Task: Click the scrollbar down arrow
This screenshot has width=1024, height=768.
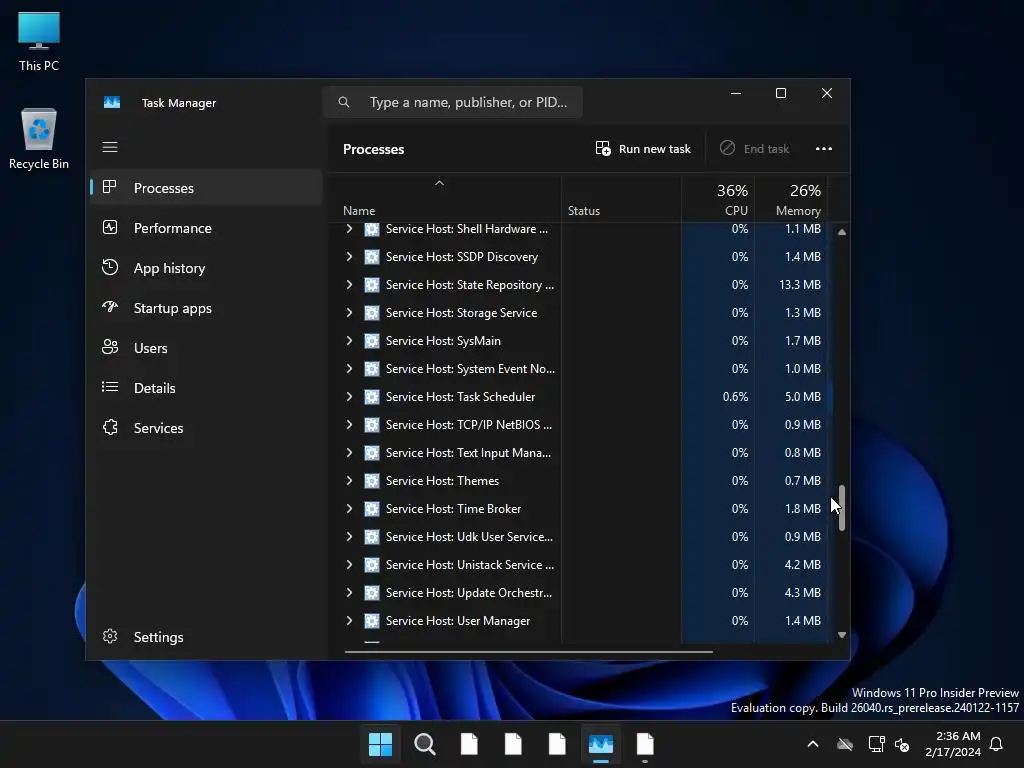Action: point(842,635)
